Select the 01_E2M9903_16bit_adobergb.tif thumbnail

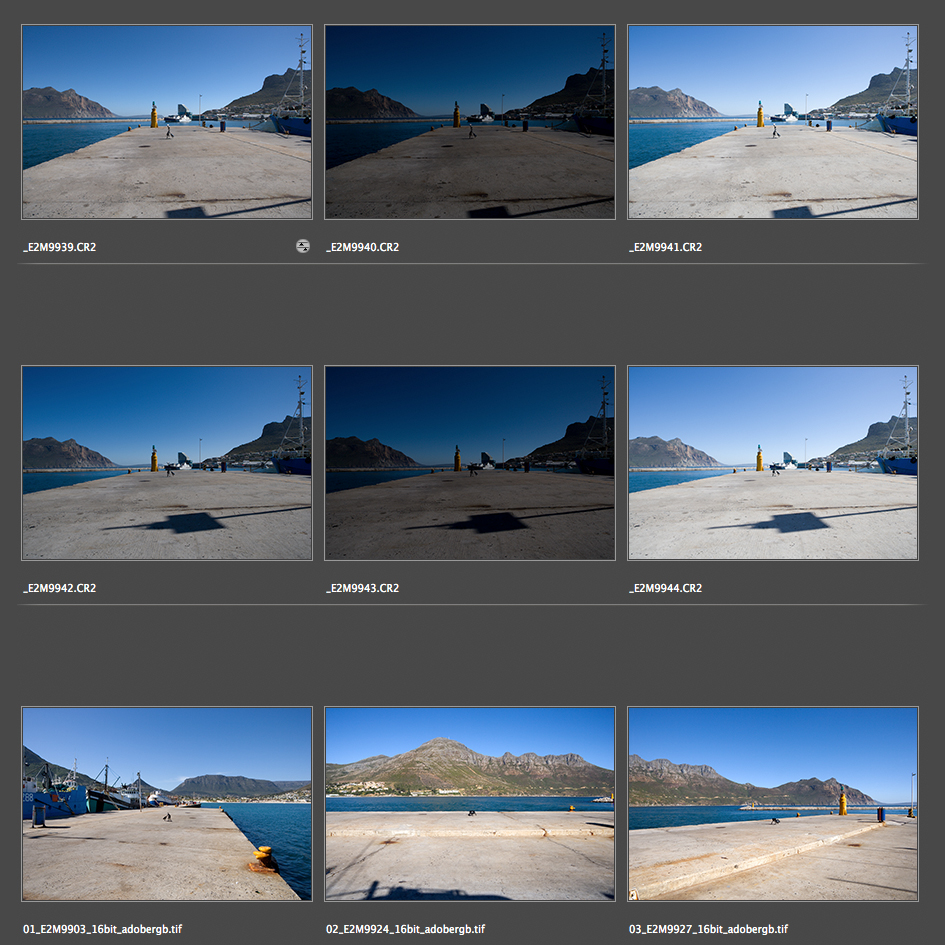(167, 804)
